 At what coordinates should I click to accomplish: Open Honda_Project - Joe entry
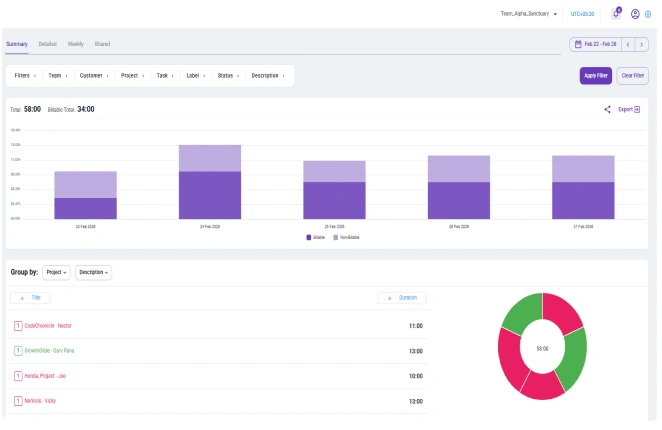pos(45,376)
